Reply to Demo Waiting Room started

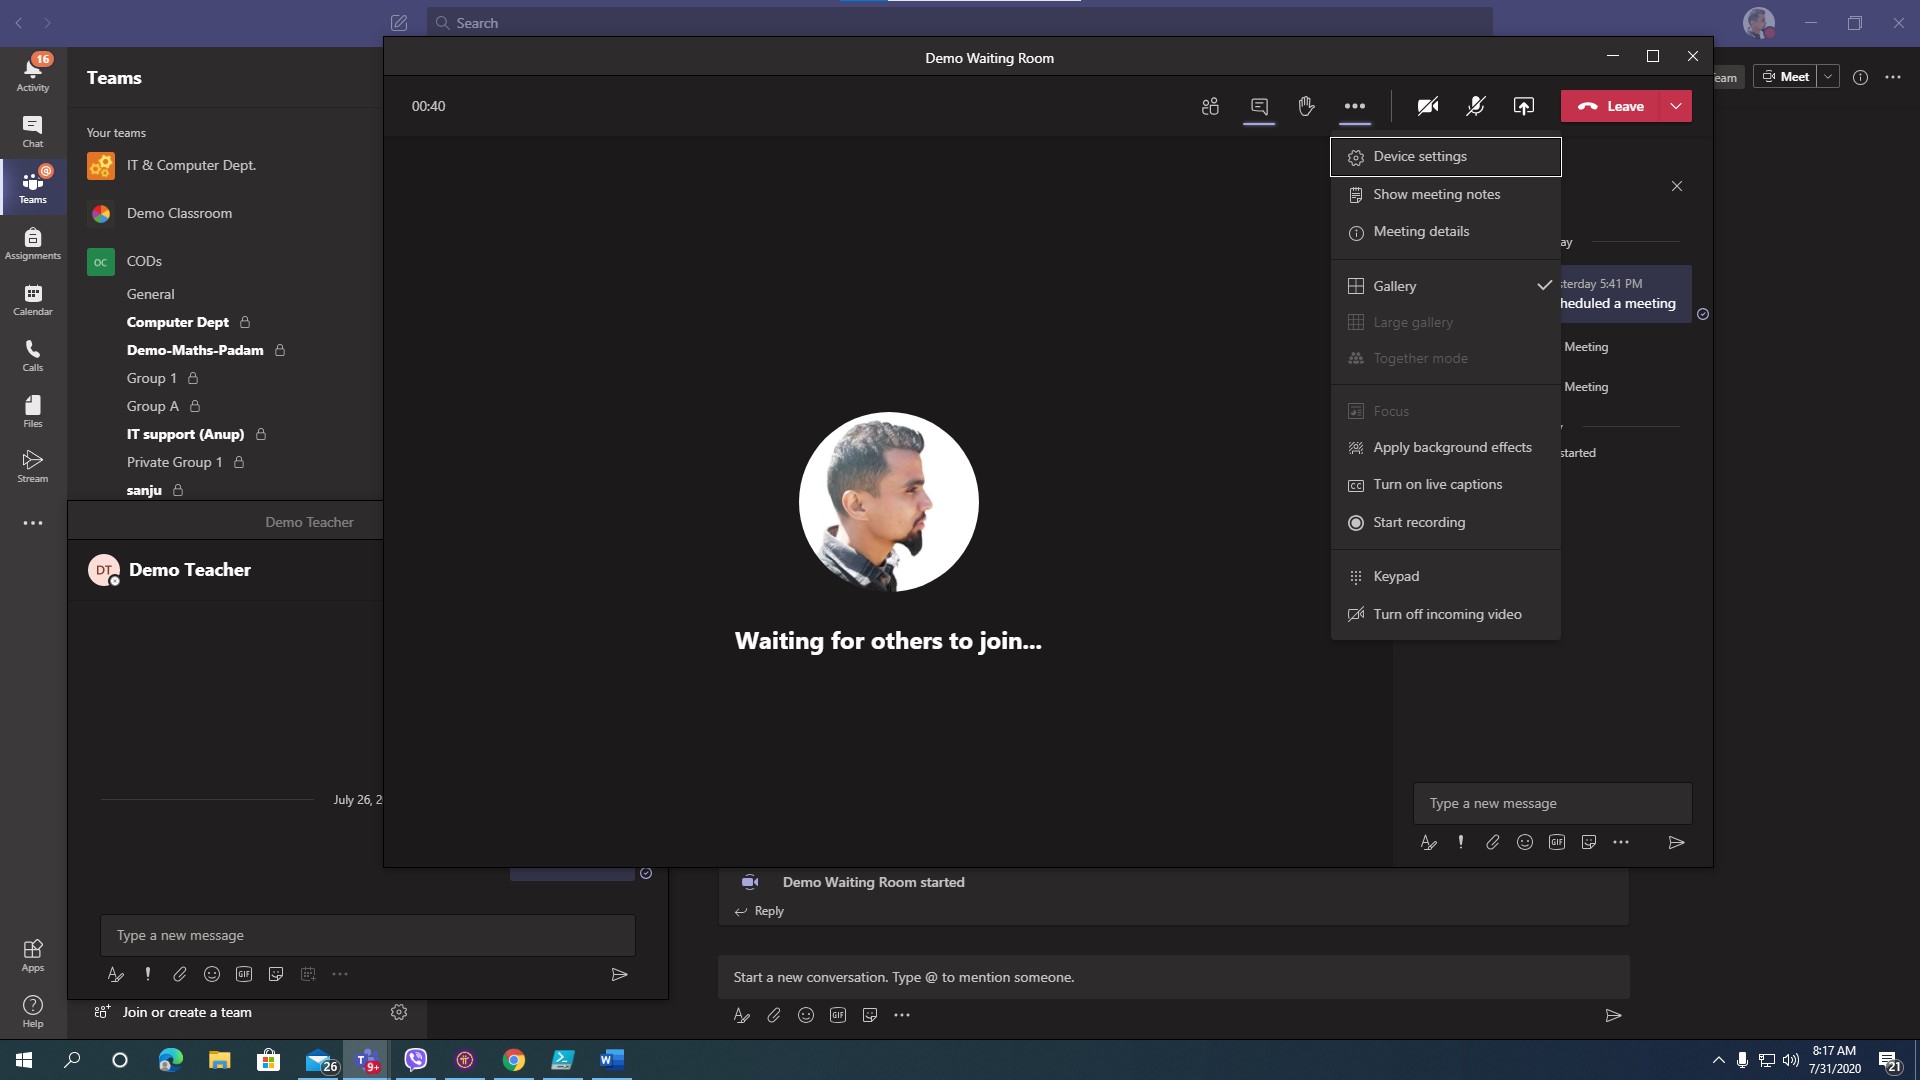(768, 910)
